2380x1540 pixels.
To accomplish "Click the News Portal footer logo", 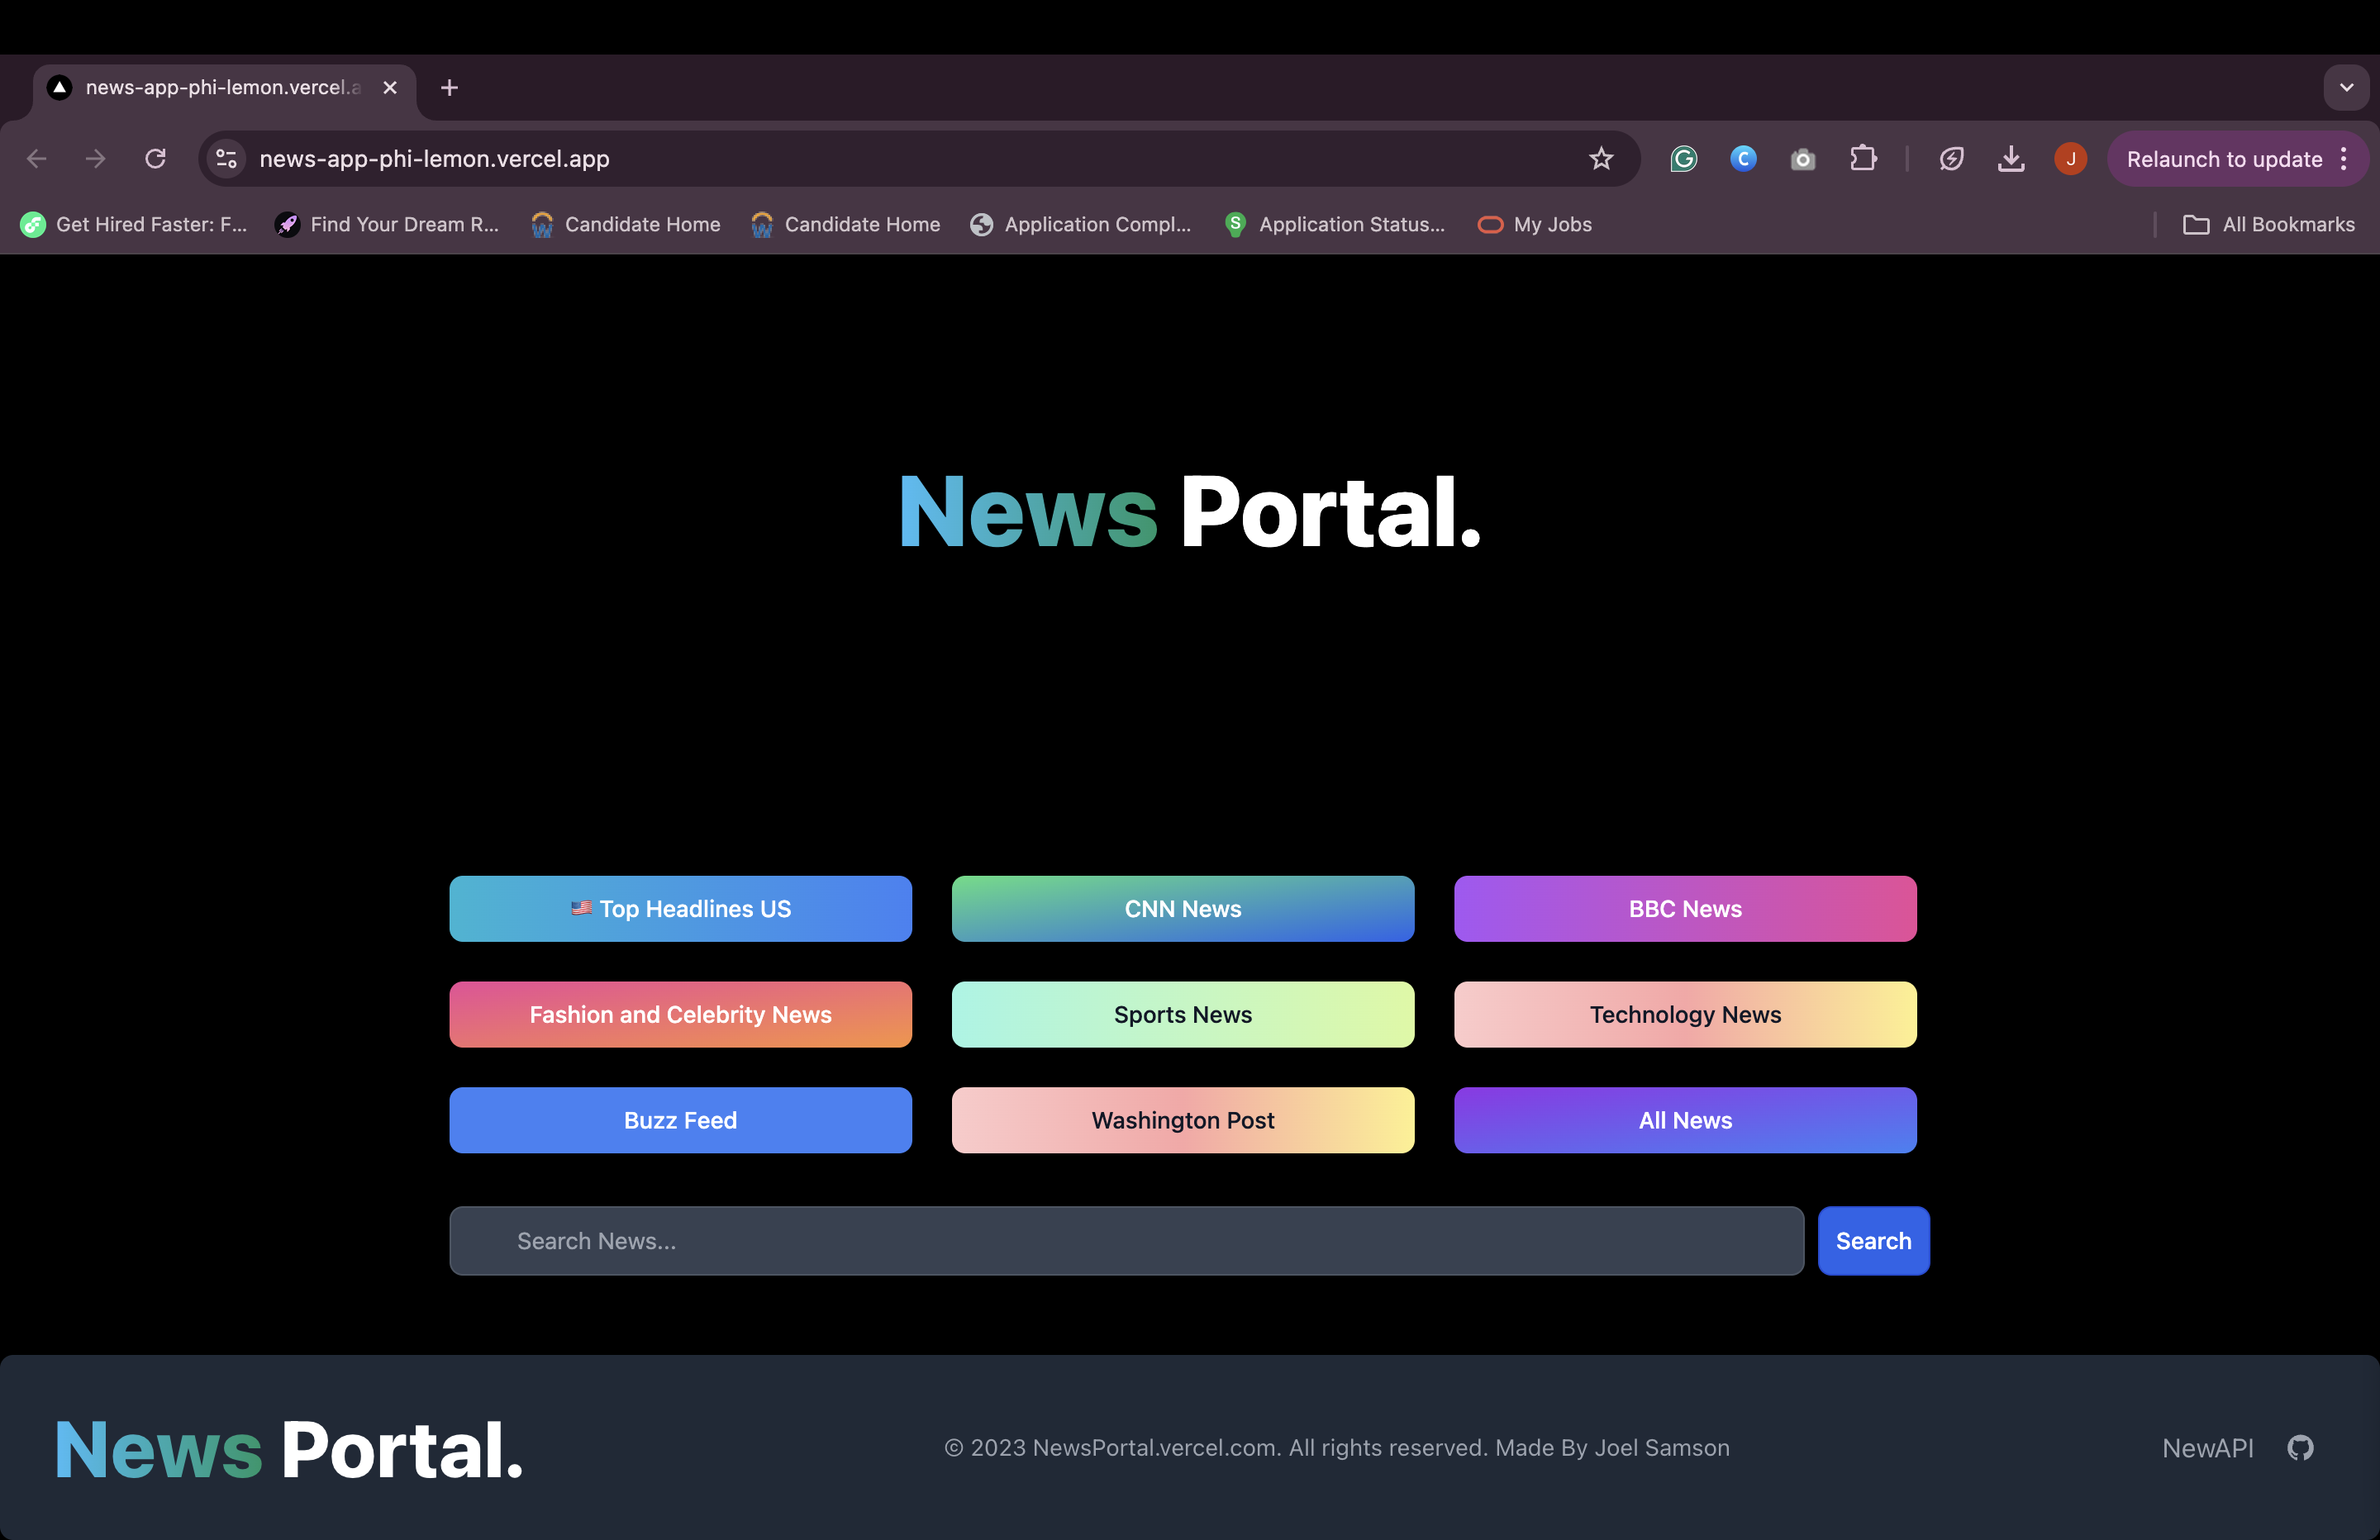I will pos(288,1447).
